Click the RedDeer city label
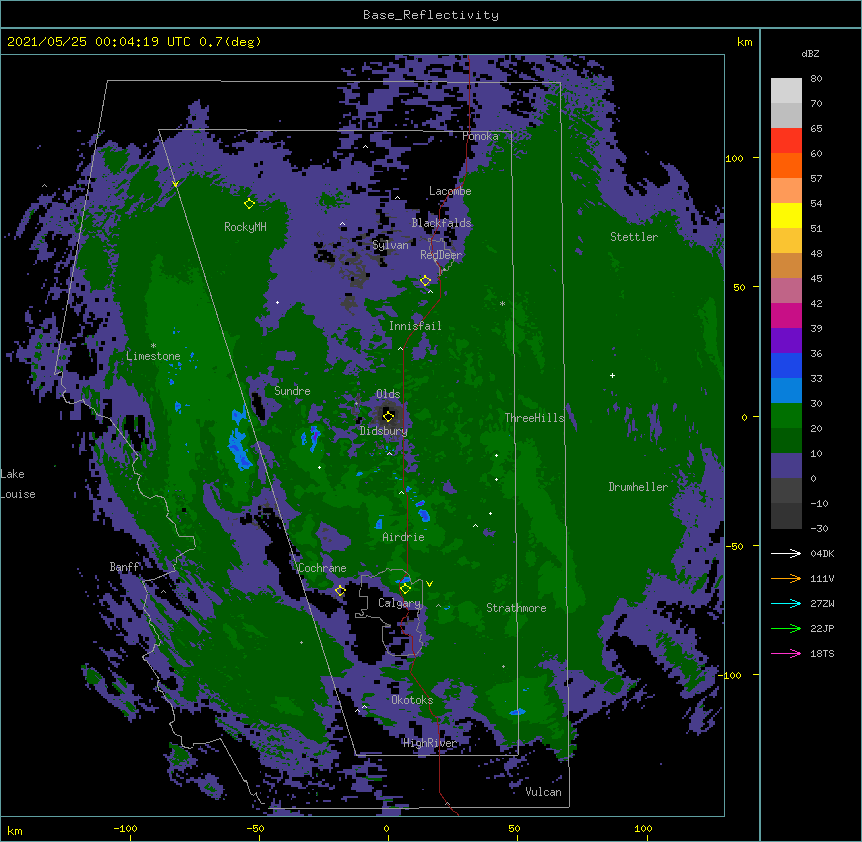This screenshot has height=842, width=862. (441, 255)
